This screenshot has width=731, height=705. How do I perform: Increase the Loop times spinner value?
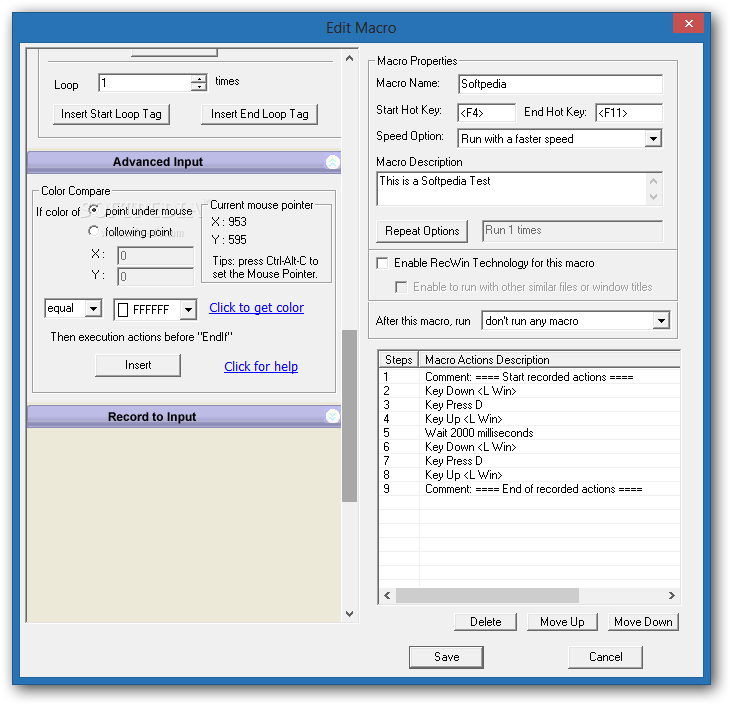199,78
